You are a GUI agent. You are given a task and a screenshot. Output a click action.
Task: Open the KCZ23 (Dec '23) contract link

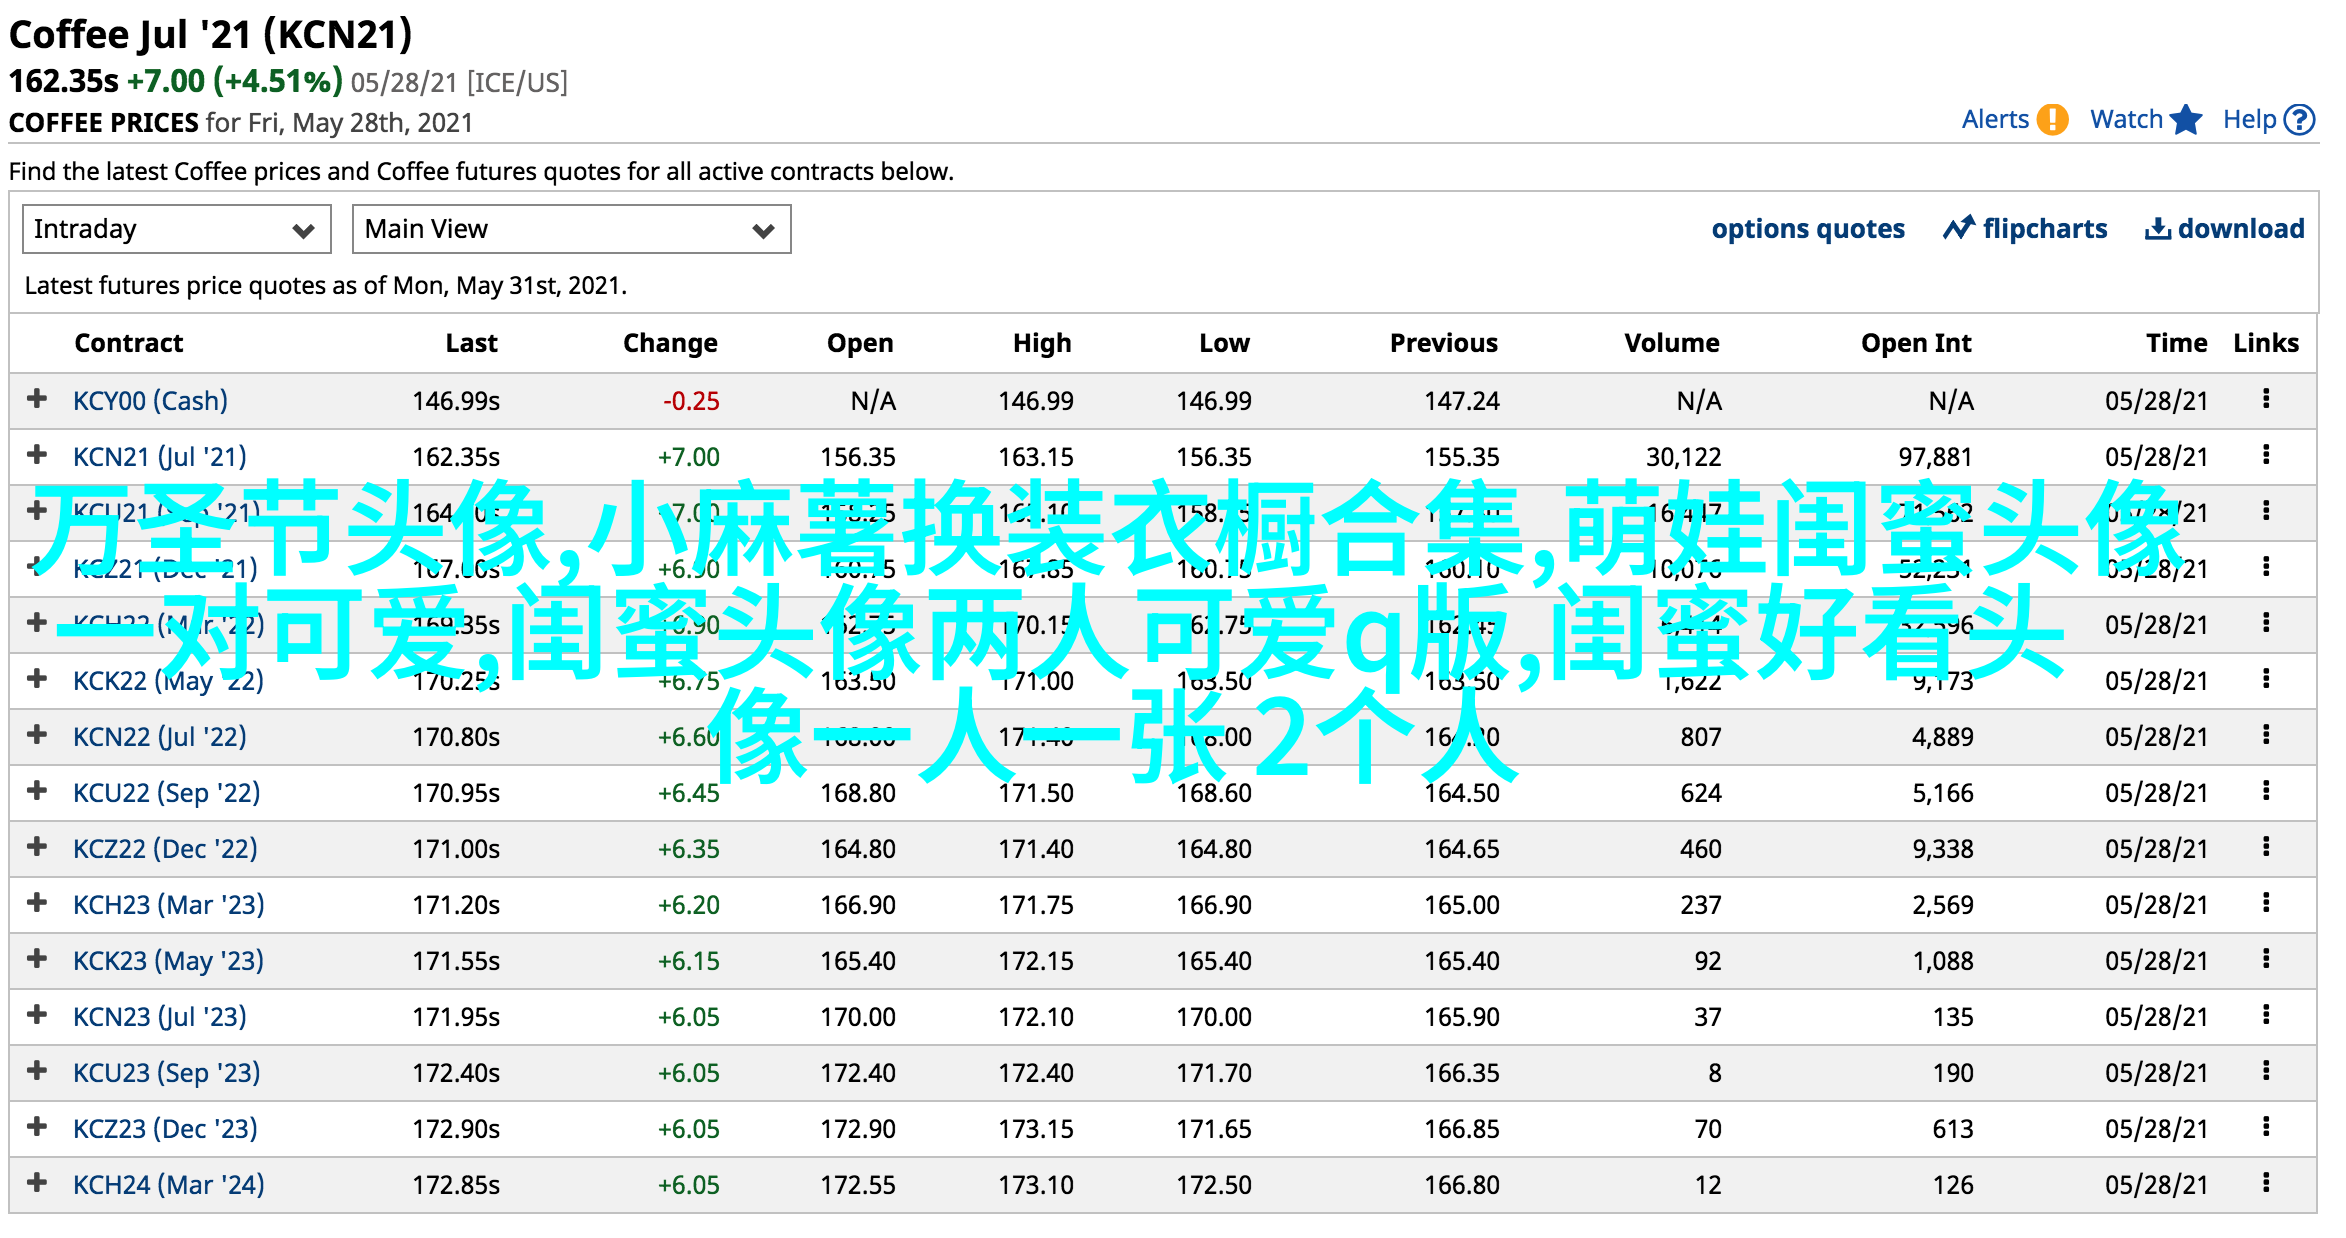click(x=165, y=1128)
